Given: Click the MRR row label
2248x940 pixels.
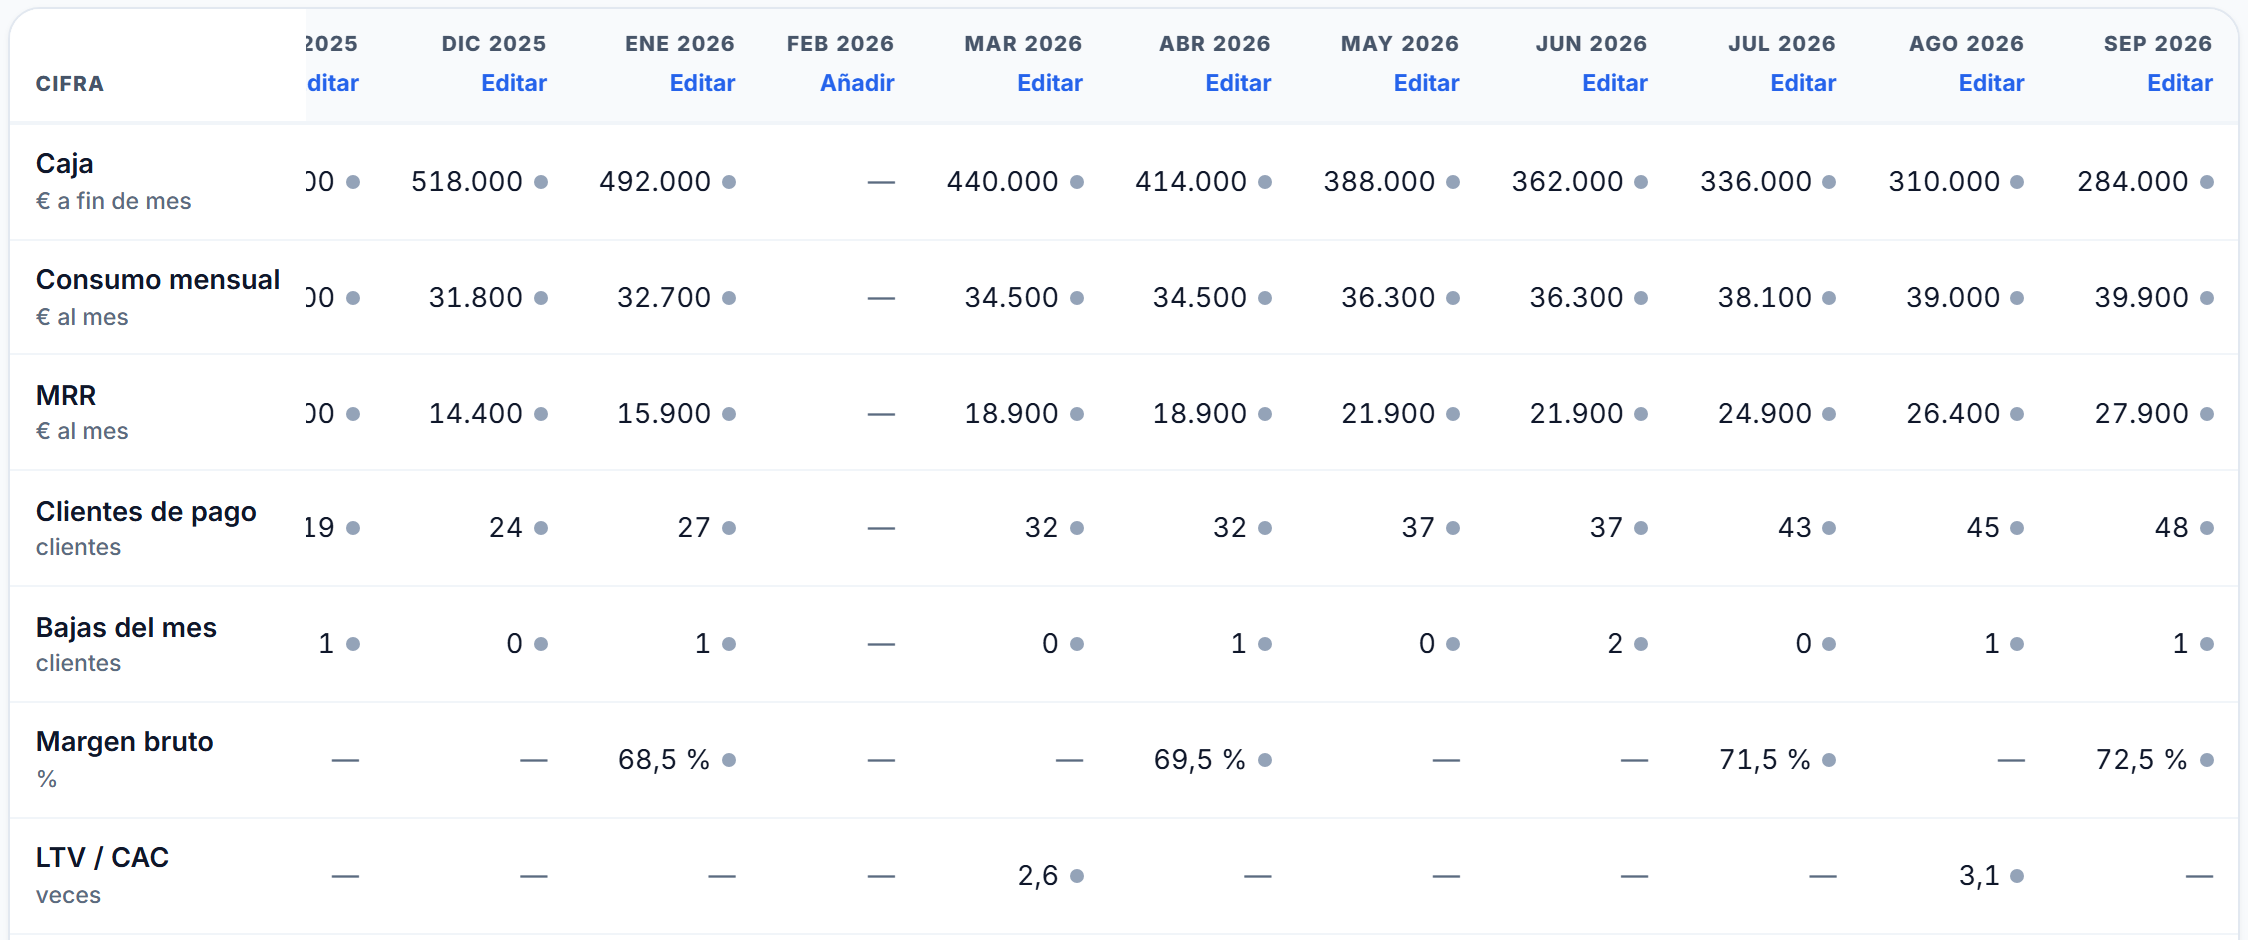Looking at the screenshot, I should pos(66,395).
